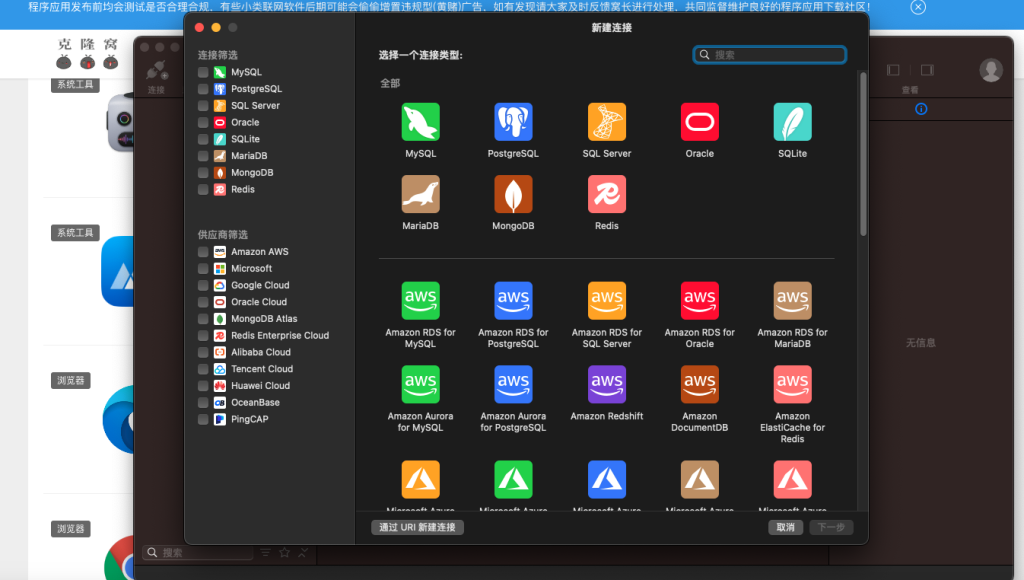Check Redis Enterprise Cloud vendor filter

[x=203, y=335]
